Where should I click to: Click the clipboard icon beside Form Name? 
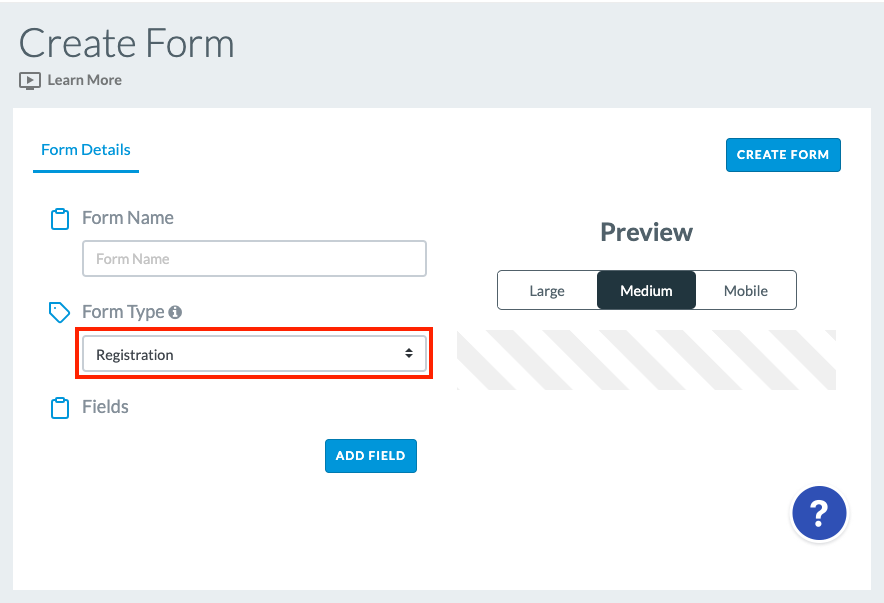click(x=60, y=219)
